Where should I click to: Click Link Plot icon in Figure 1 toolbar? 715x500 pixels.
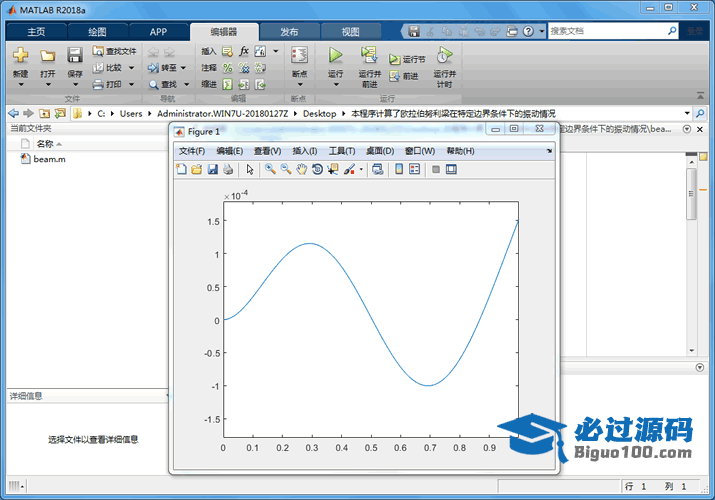(378, 169)
